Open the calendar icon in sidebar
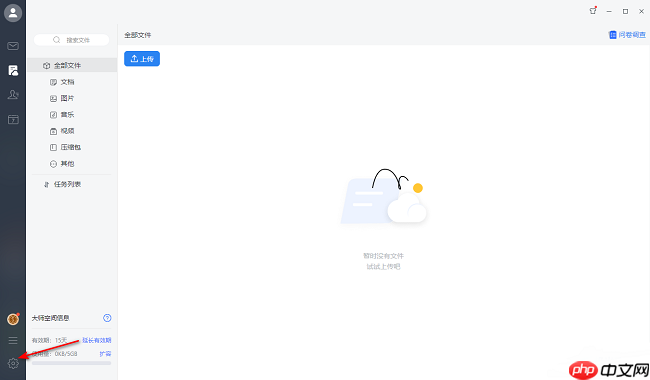The image size is (650, 380). click(x=13, y=119)
